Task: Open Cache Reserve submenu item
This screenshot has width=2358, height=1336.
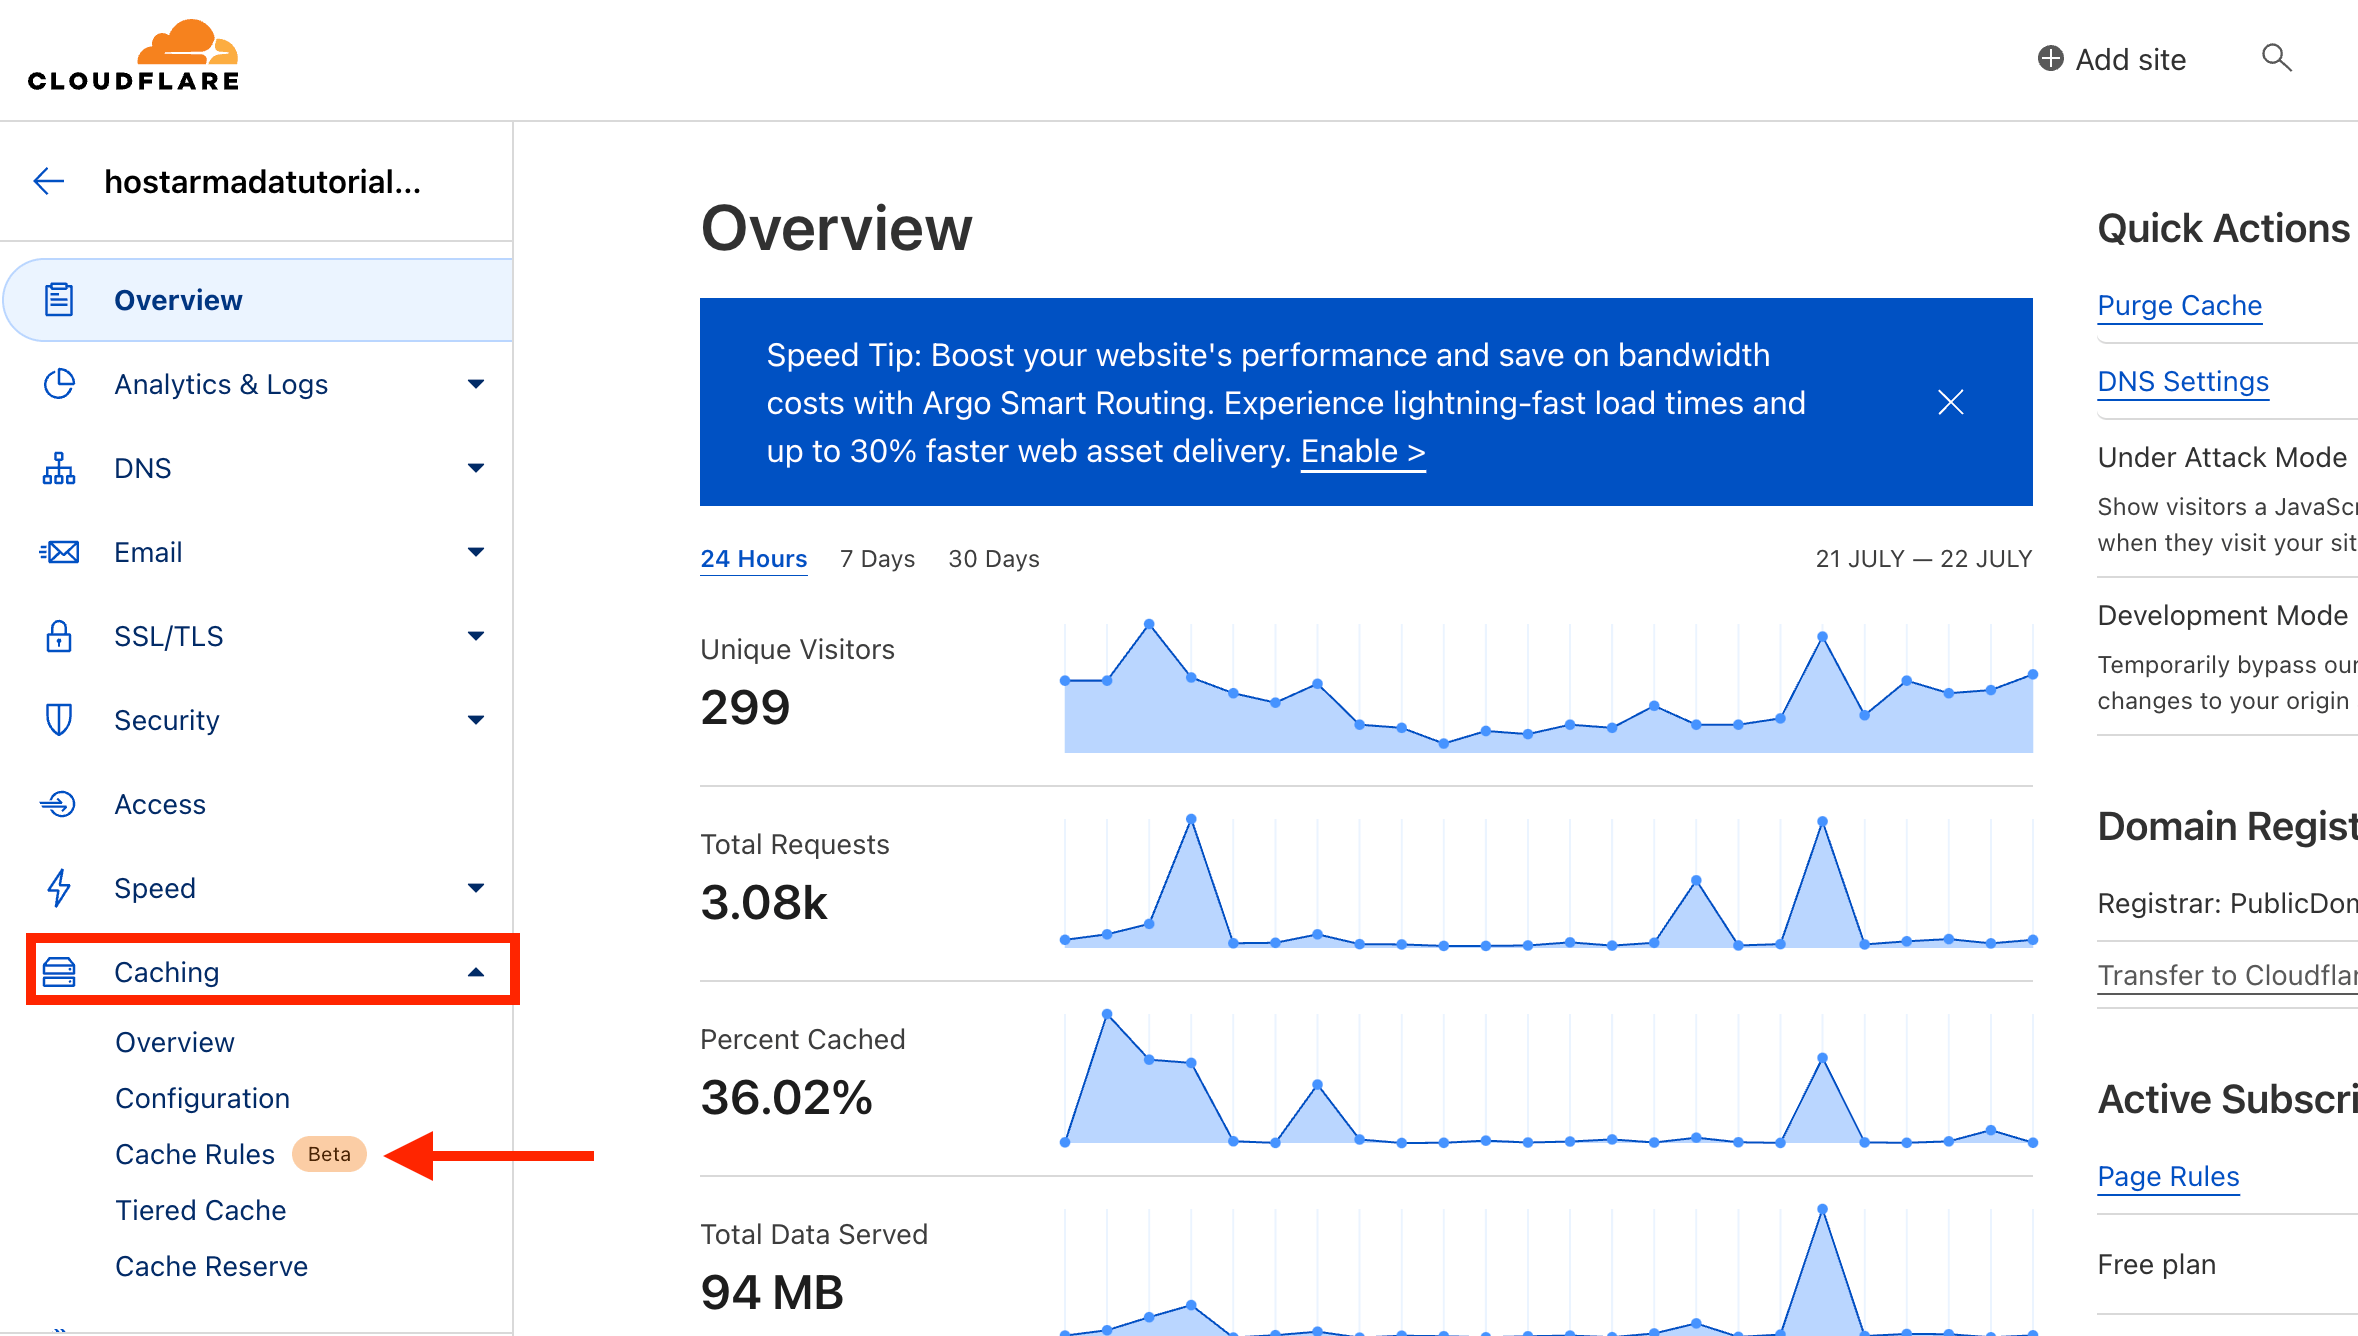Action: click(211, 1266)
